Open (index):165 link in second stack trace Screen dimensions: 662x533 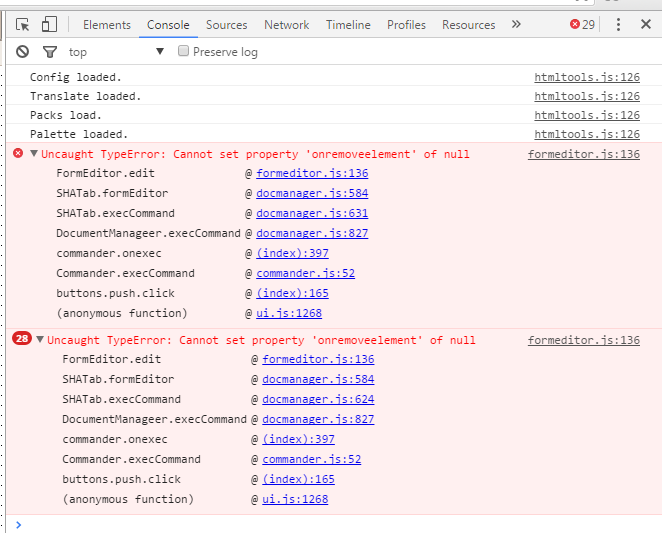click(298, 479)
